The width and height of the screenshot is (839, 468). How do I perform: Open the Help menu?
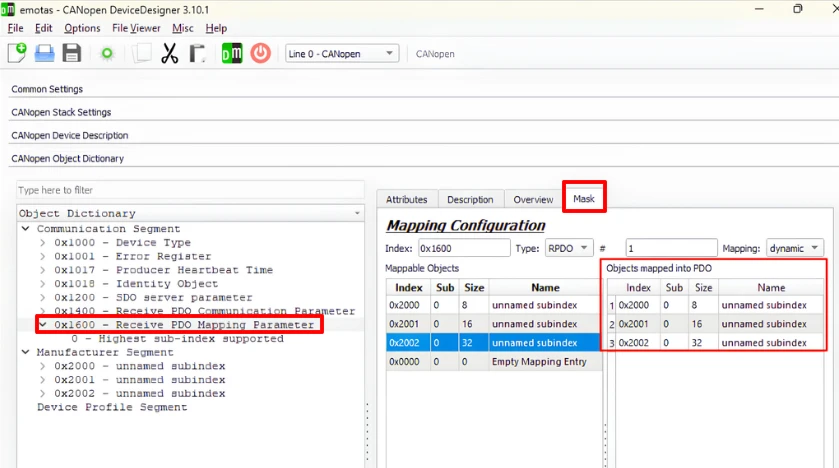[216, 28]
